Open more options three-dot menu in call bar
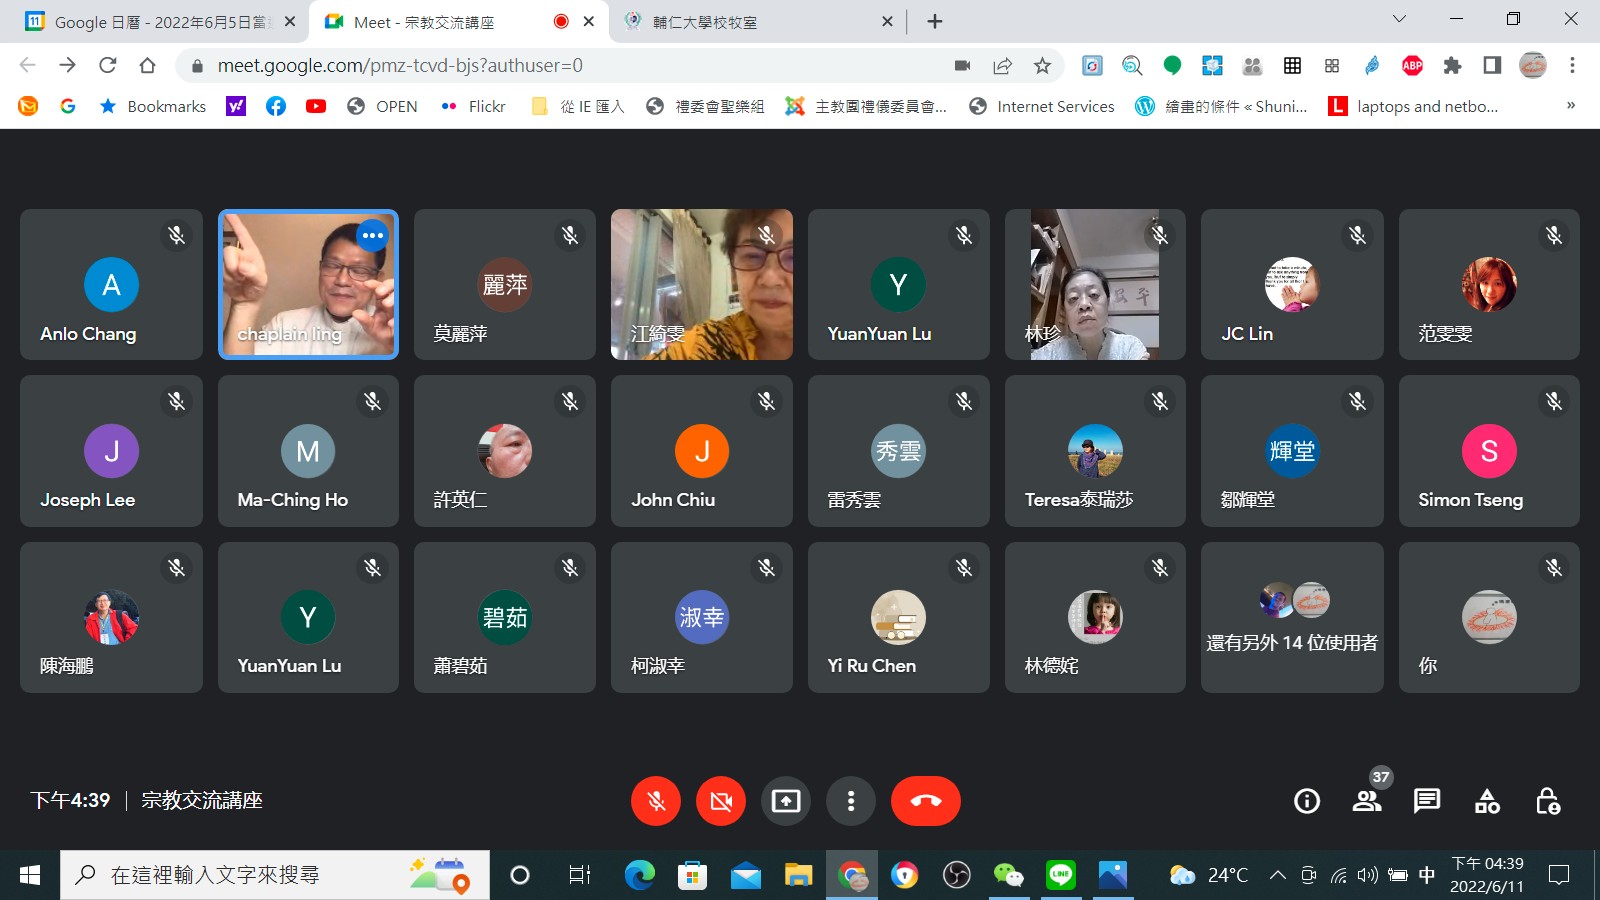This screenshot has width=1600, height=900. click(851, 801)
